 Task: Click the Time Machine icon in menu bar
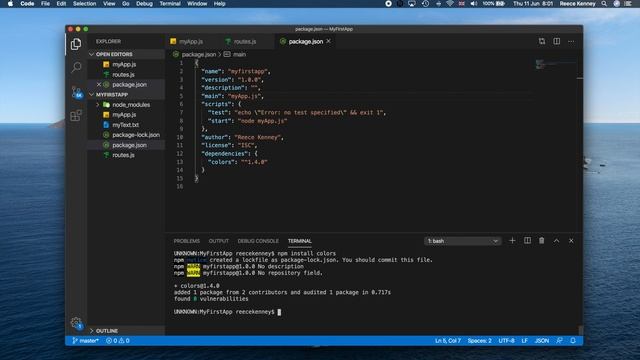click(x=425, y=4)
